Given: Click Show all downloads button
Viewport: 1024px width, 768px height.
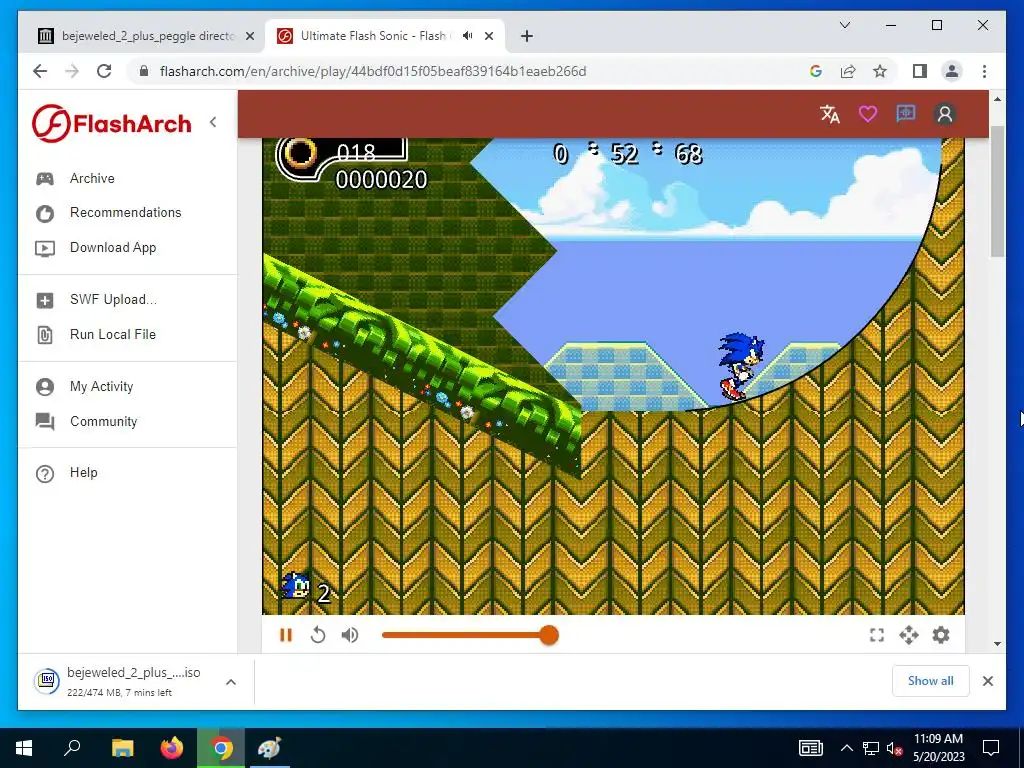Looking at the screenshot, I should [x=930, y=681].
